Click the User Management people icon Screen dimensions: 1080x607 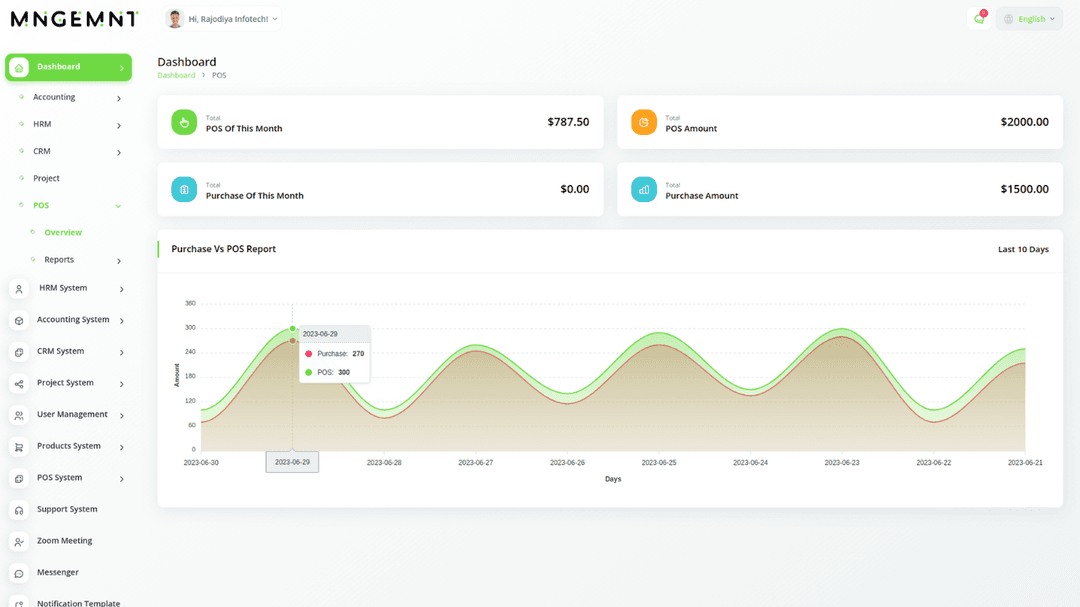click(19, 416)
